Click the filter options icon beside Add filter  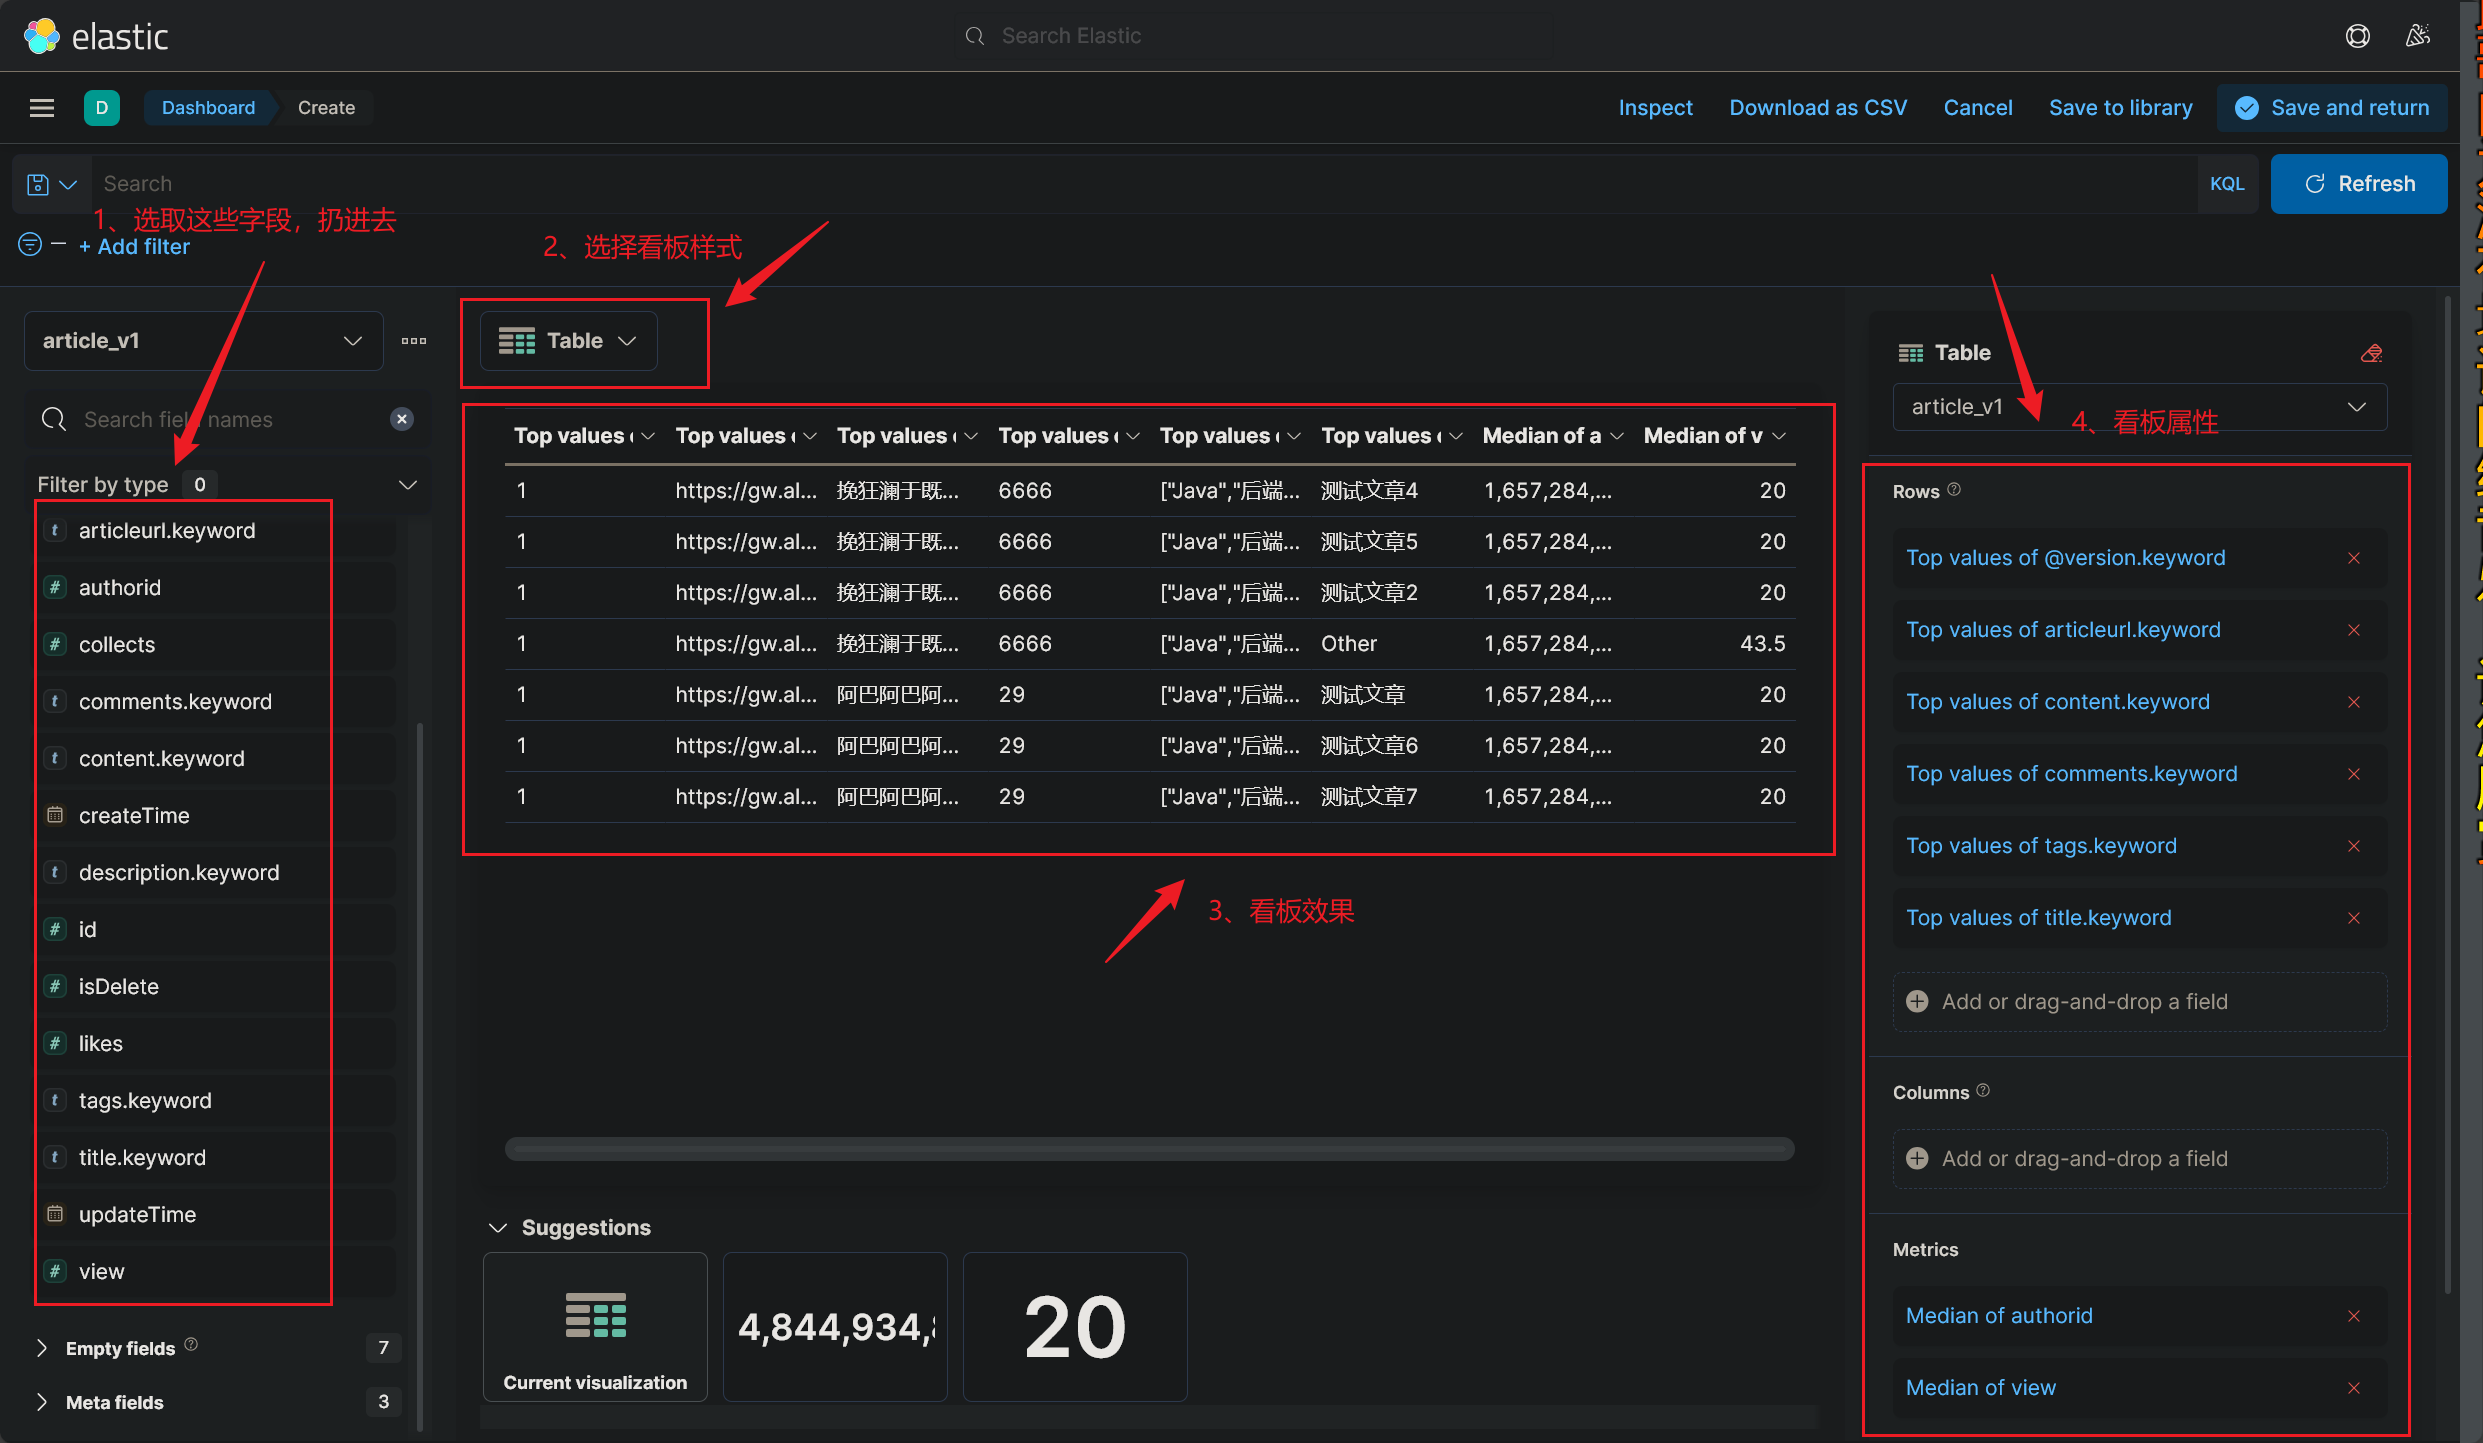[31, 244]
